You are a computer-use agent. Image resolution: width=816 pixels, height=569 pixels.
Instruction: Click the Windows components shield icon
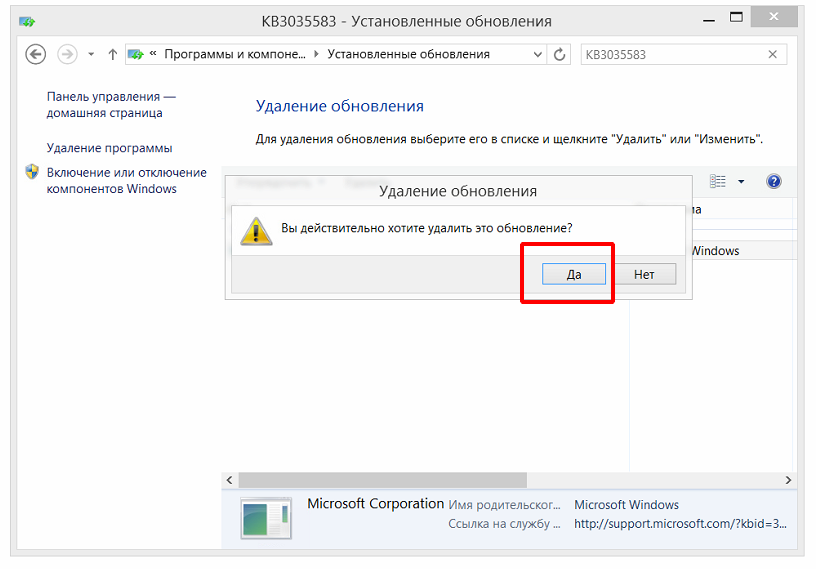pos(32,172)
